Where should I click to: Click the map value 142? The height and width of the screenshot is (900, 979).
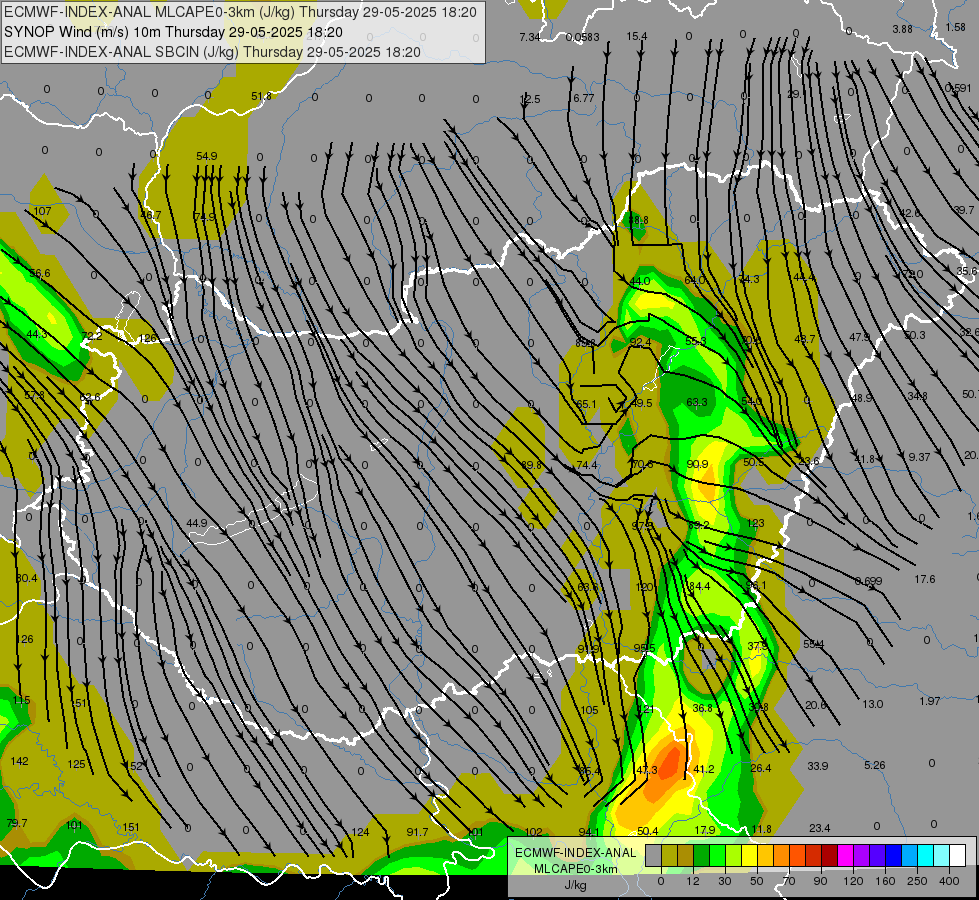point(20,761)
